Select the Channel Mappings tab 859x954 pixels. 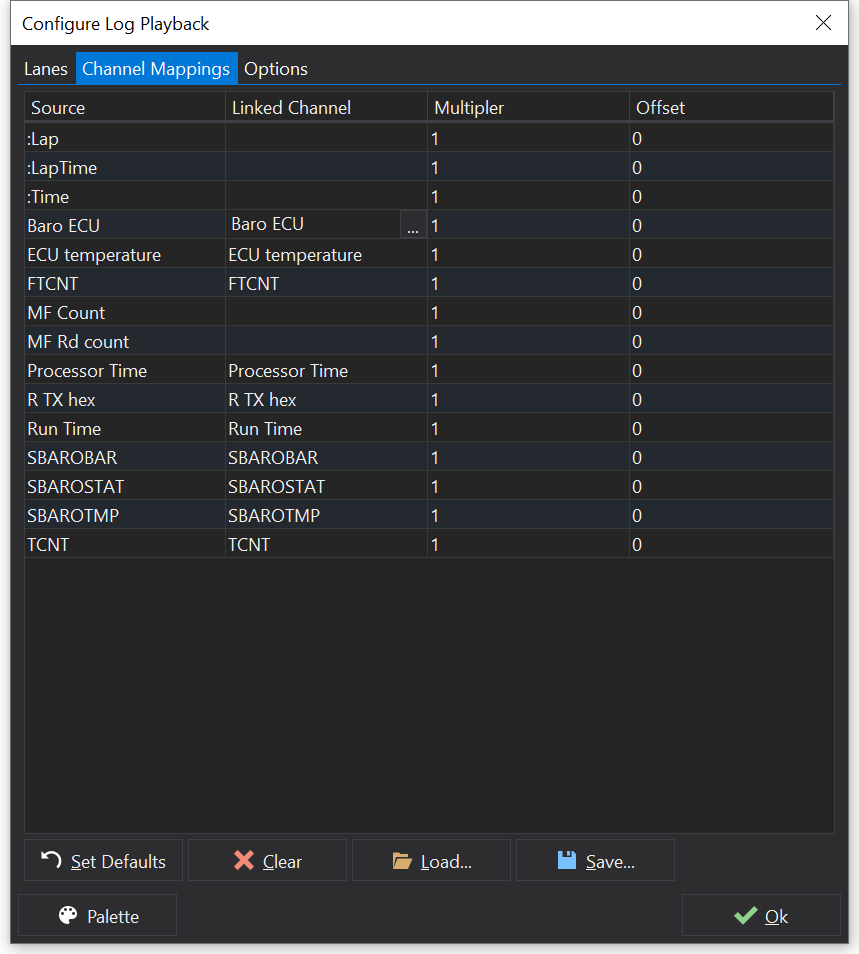pos(156,69)
